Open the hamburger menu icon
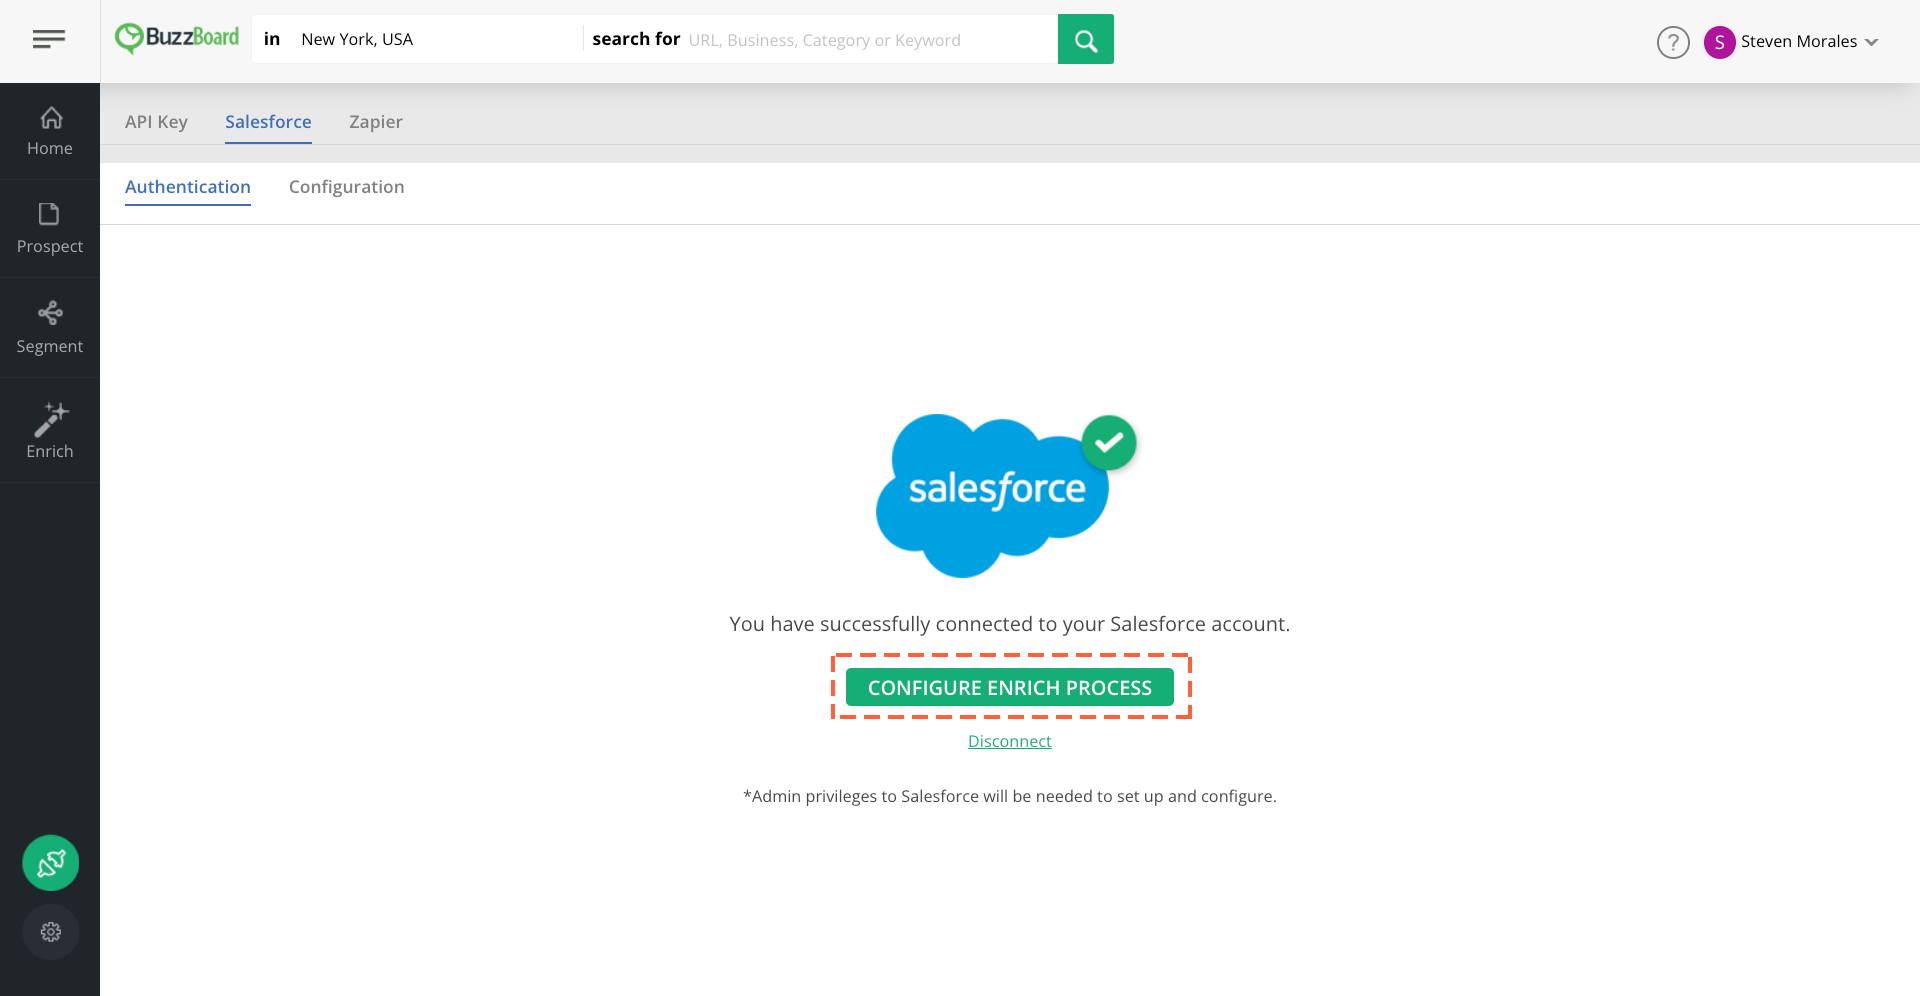 click(x=49, y=39)
